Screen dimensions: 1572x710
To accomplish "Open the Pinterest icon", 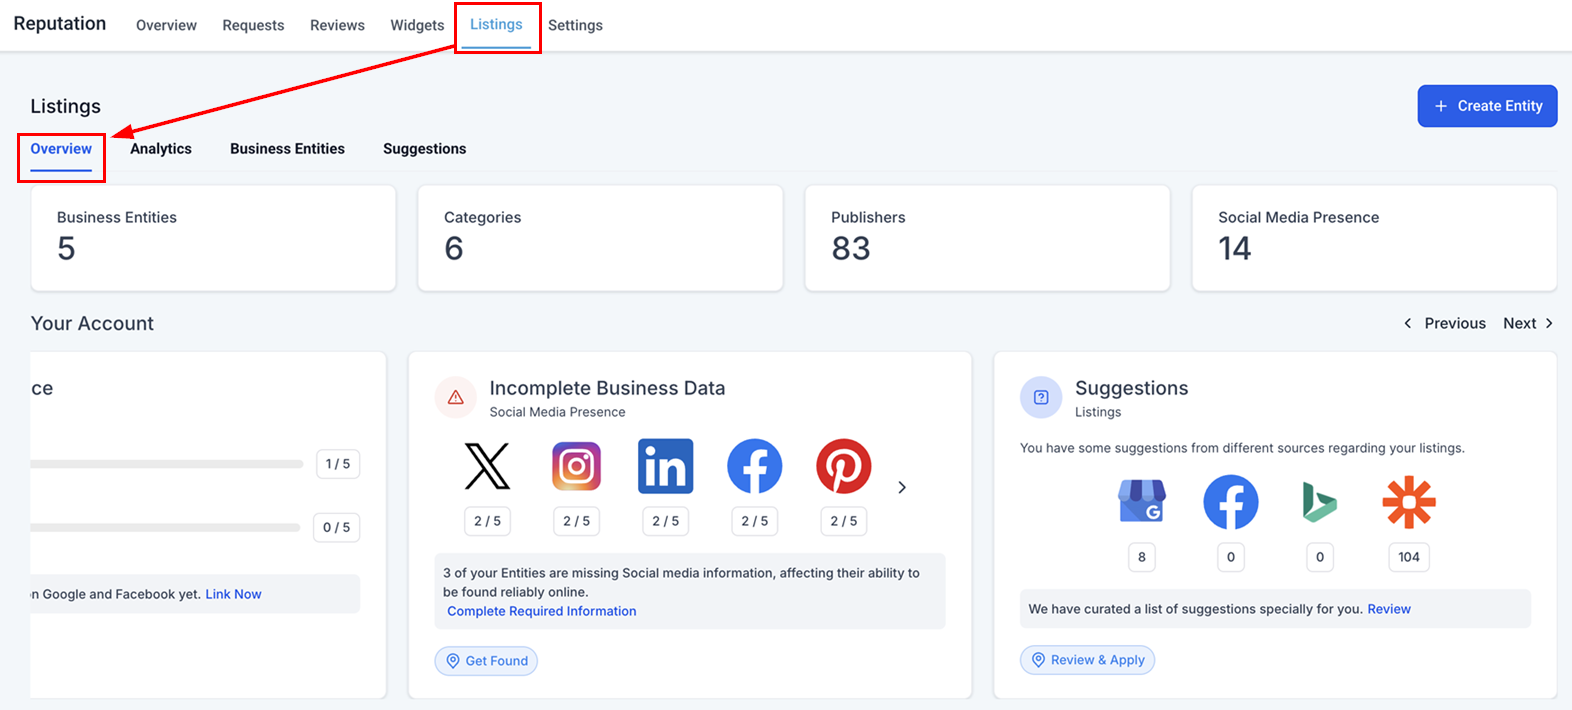I will pyautogui.click(x=843, y=467).
